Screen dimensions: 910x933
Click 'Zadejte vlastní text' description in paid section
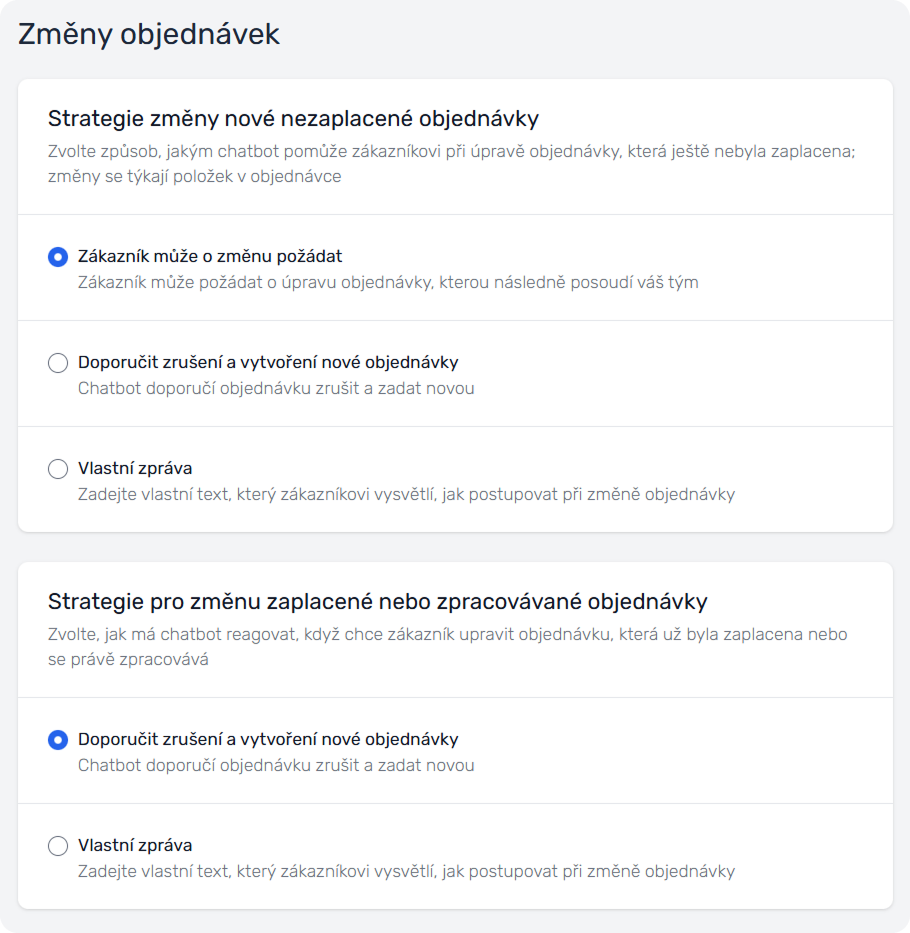click(406, 871)
